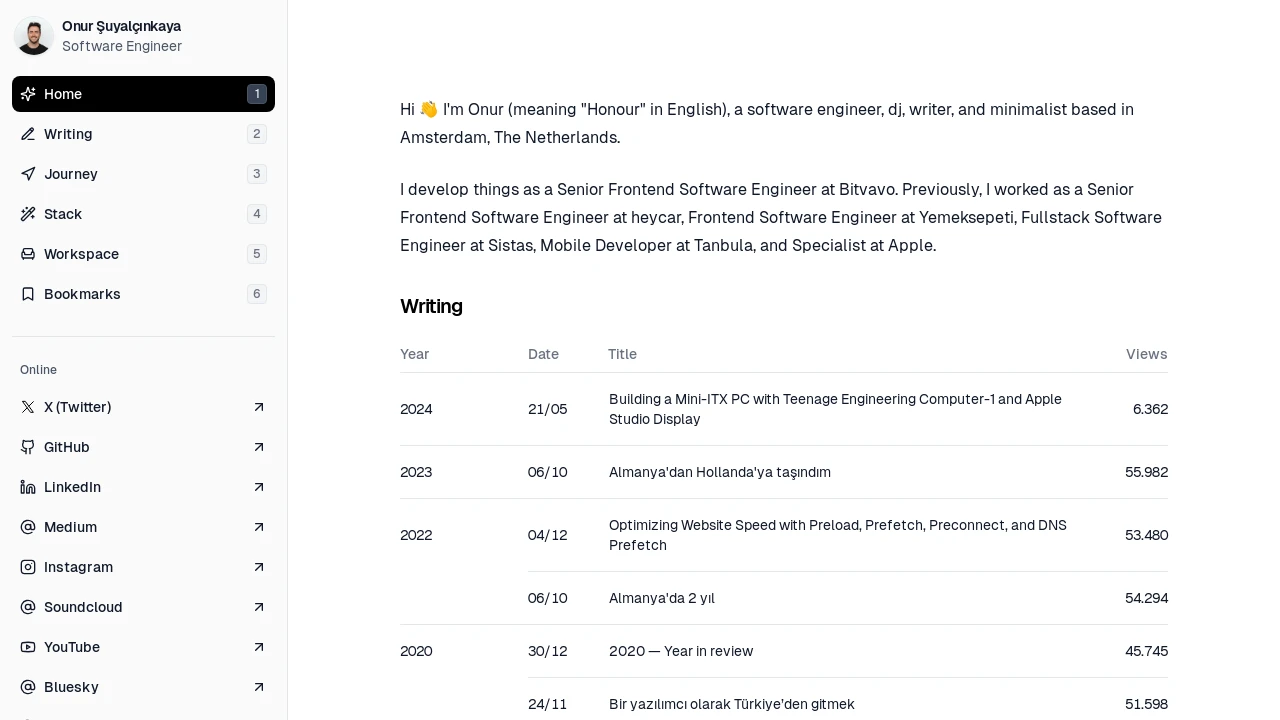Click the GitHub logo icon
Screen dimensions: 1280x720
tap(28, 447)
